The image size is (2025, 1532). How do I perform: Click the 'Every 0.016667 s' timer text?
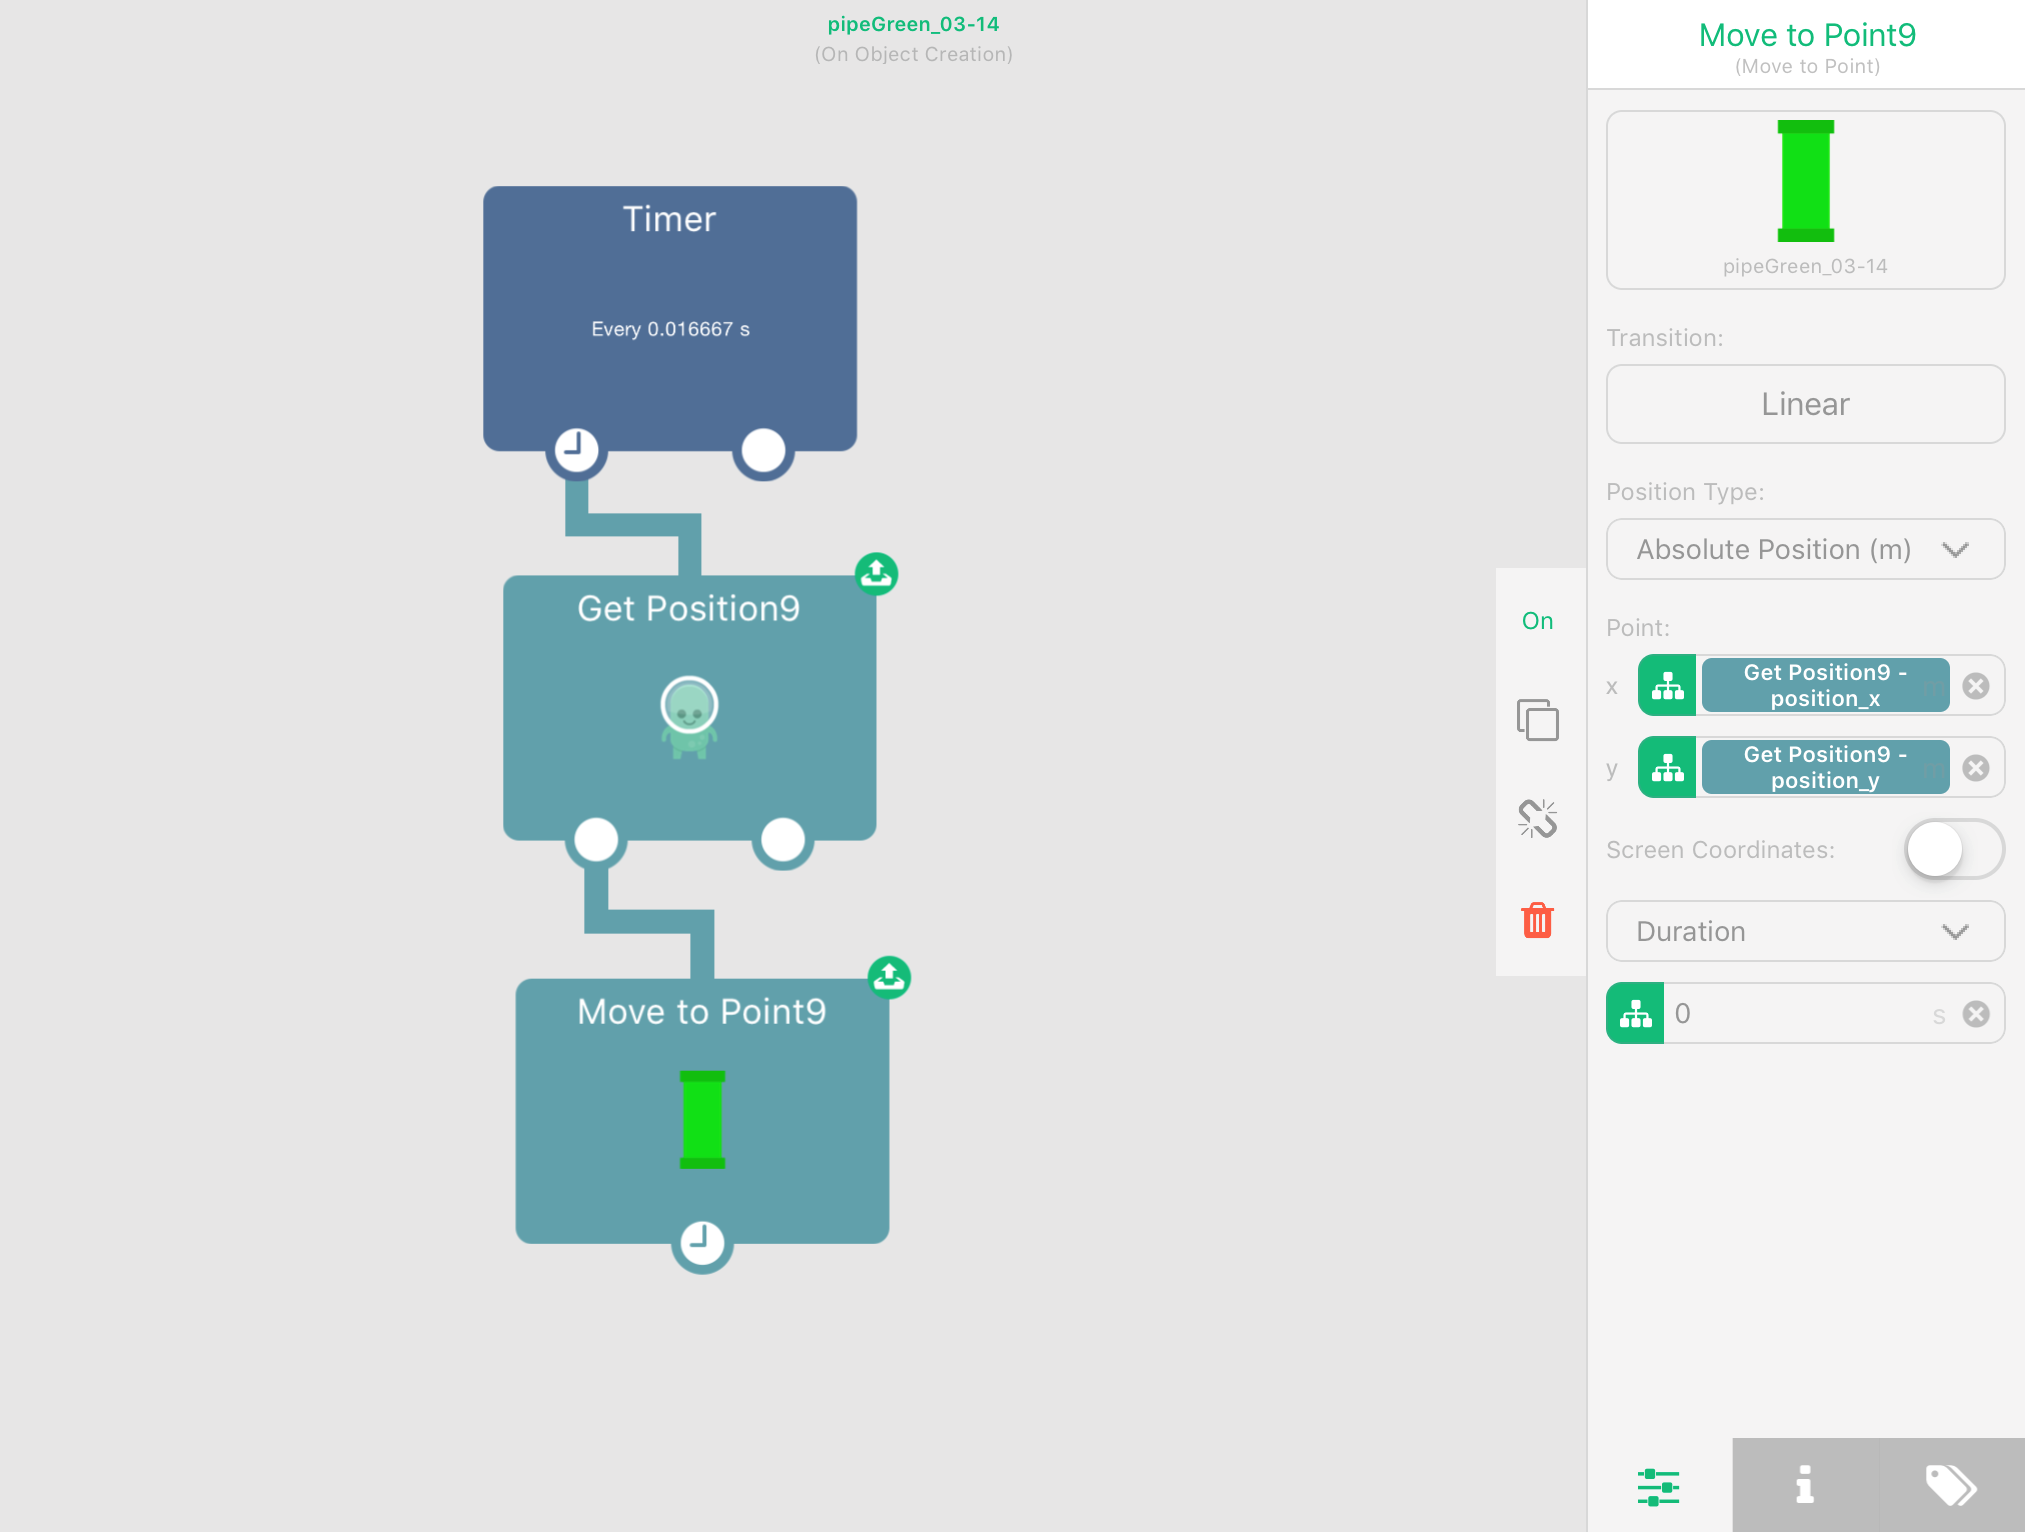pos(670,329)
